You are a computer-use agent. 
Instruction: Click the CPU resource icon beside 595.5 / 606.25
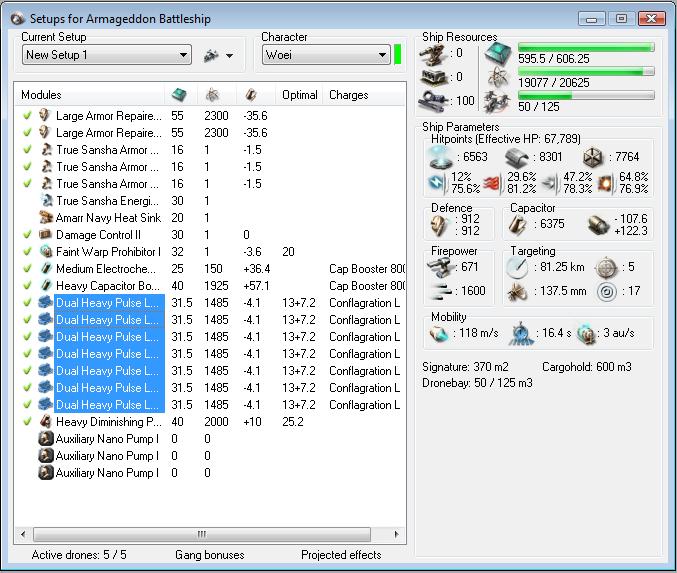tap(498, 54)
